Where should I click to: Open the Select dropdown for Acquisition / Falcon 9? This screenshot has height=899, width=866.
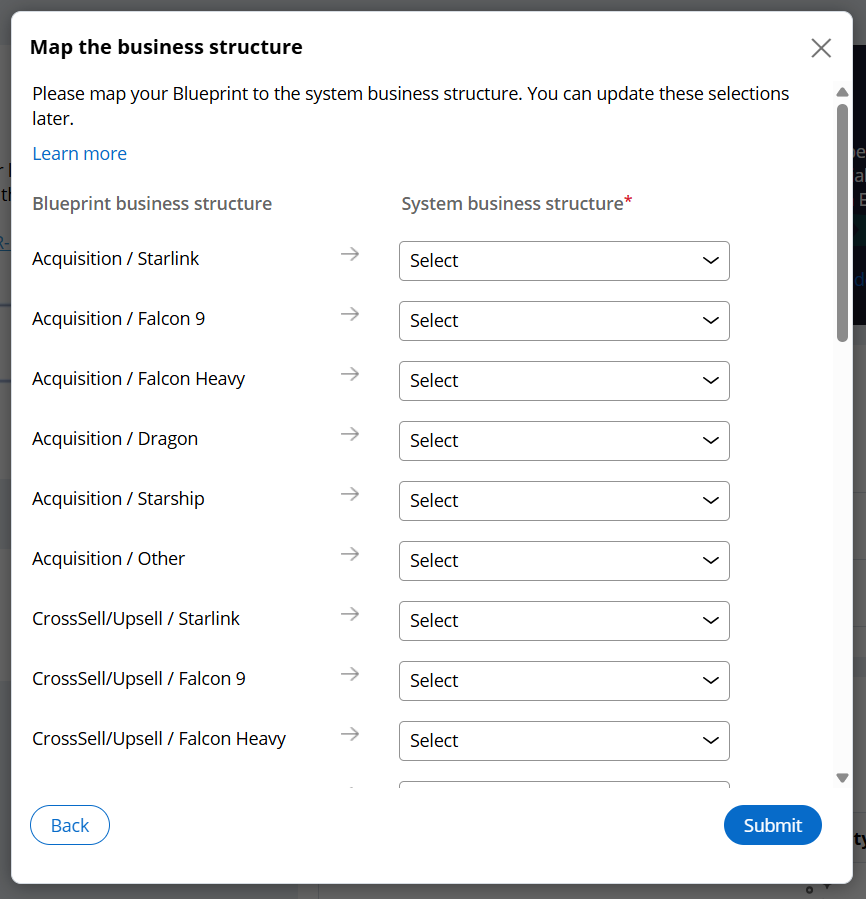[564, 321]
